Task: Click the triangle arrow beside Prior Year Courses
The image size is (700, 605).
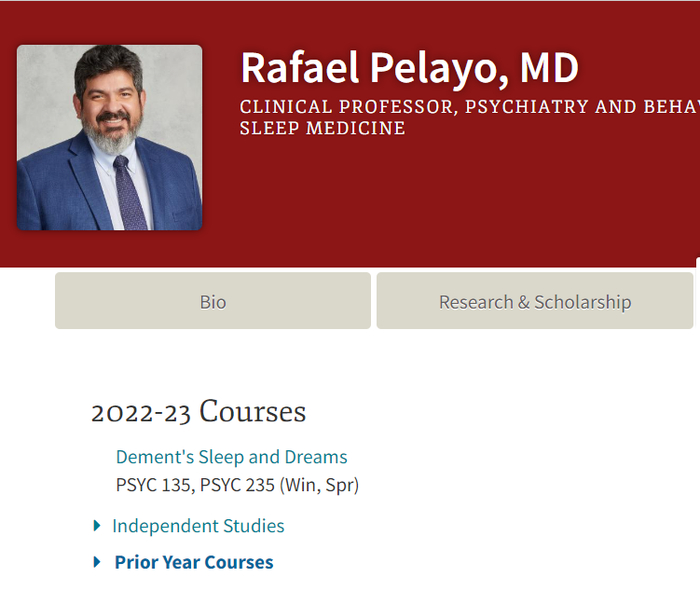Action: tap(97, 562)
